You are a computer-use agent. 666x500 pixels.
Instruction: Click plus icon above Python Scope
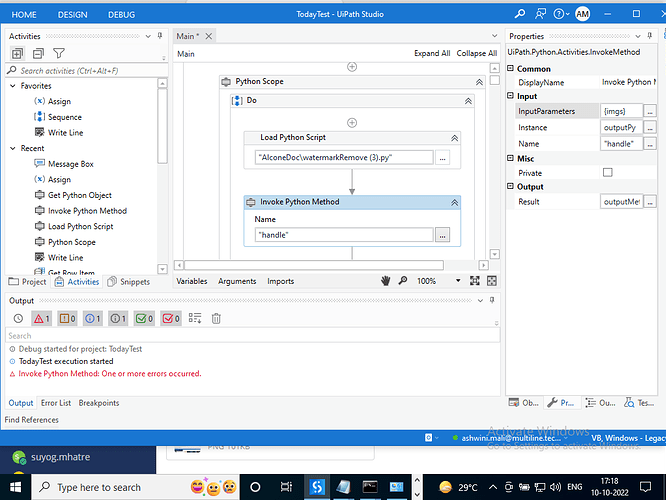coord(352,67)
